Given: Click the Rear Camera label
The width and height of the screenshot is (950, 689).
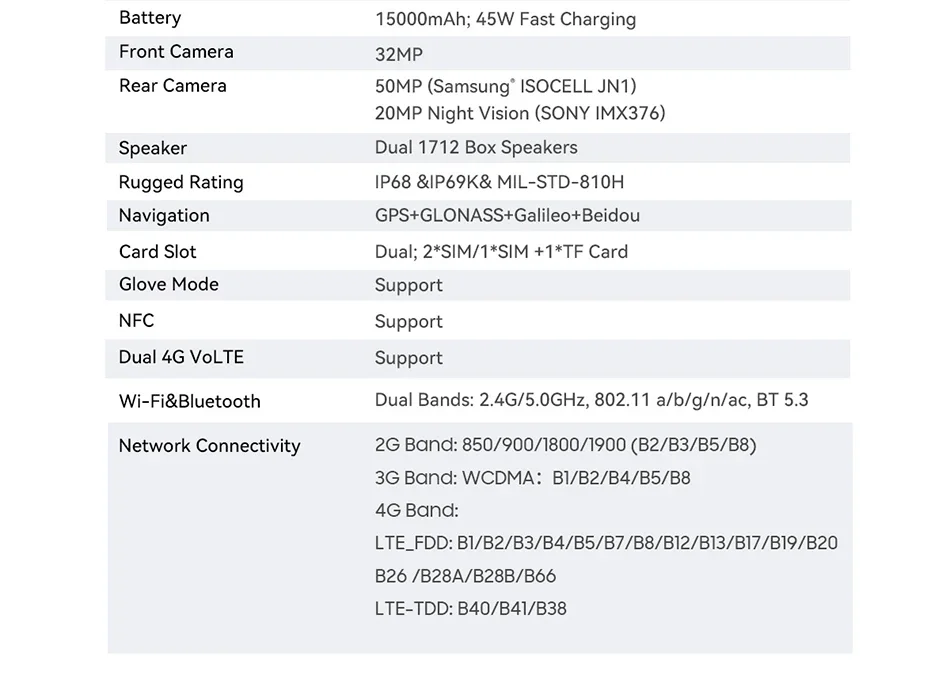Looking at the screenshot, I should coord(172,86).
